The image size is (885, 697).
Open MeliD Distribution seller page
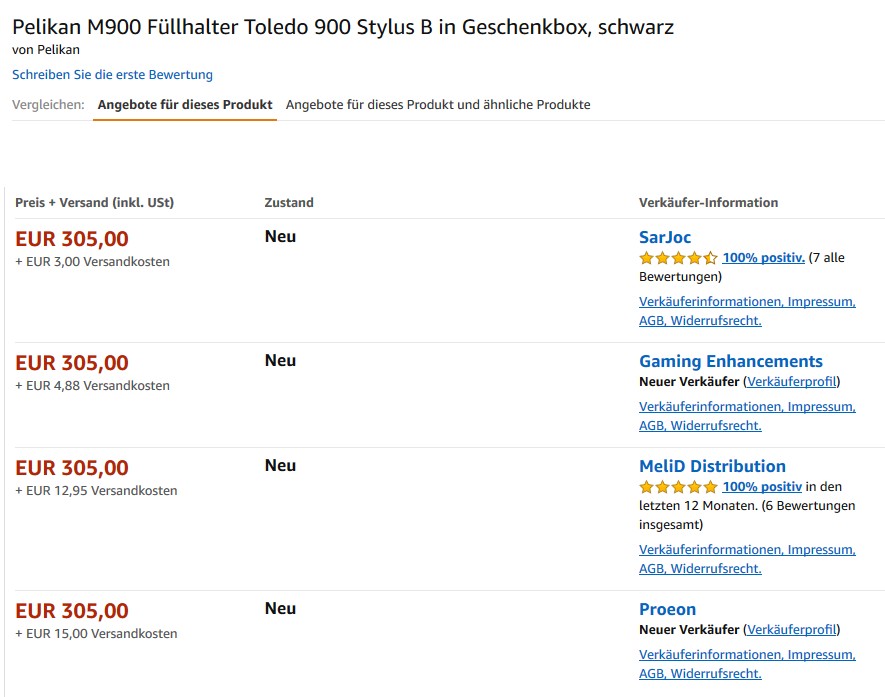pyautogui.click(x=712, y=466)
